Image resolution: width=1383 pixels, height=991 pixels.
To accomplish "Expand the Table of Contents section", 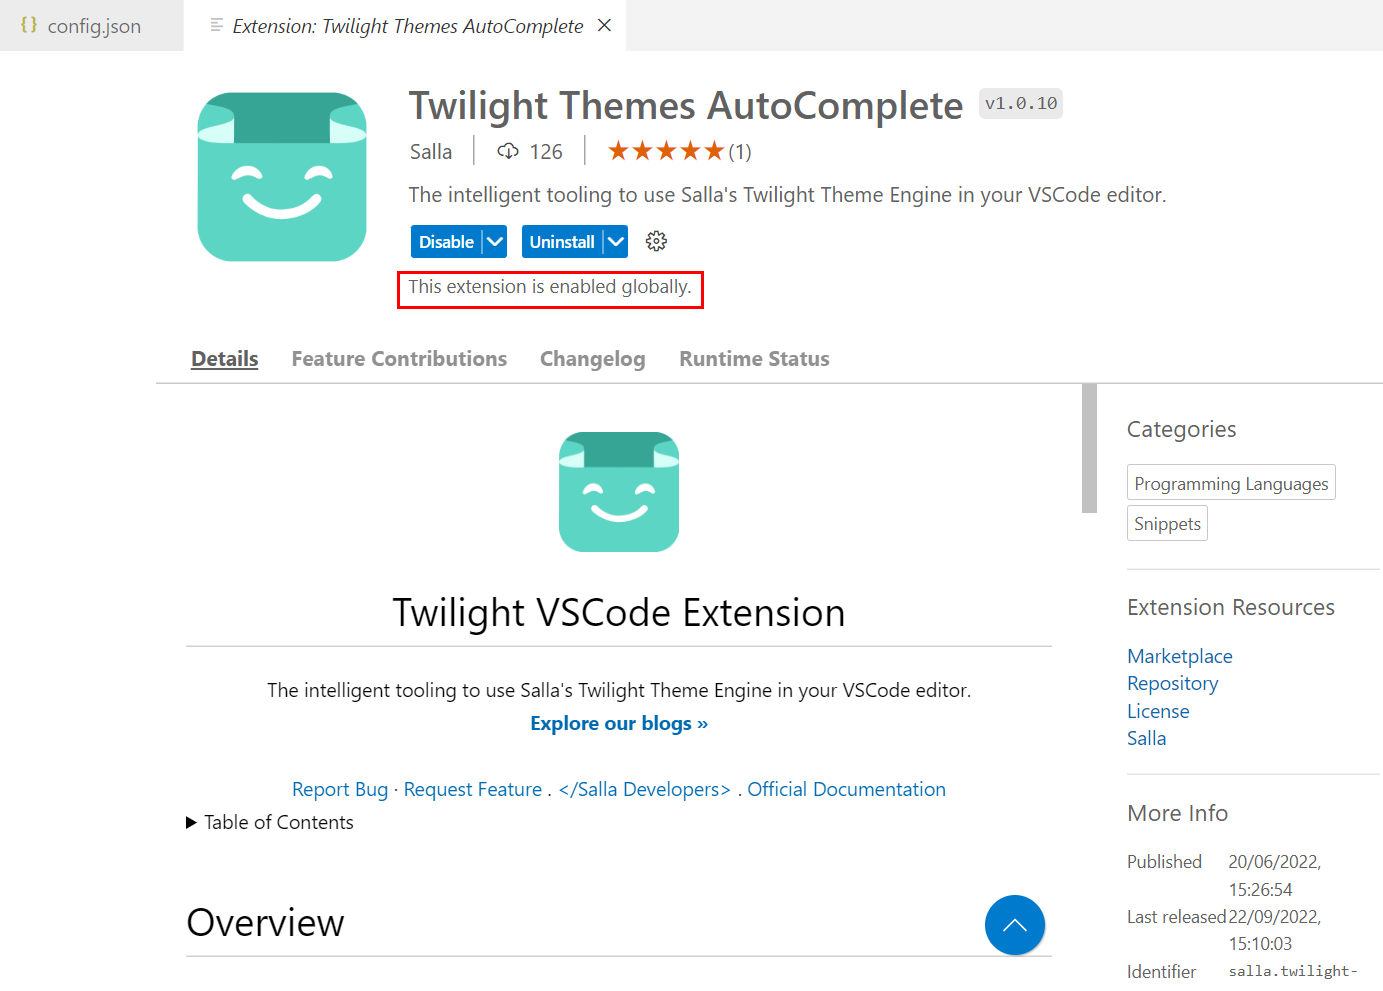I will point(270,822).
